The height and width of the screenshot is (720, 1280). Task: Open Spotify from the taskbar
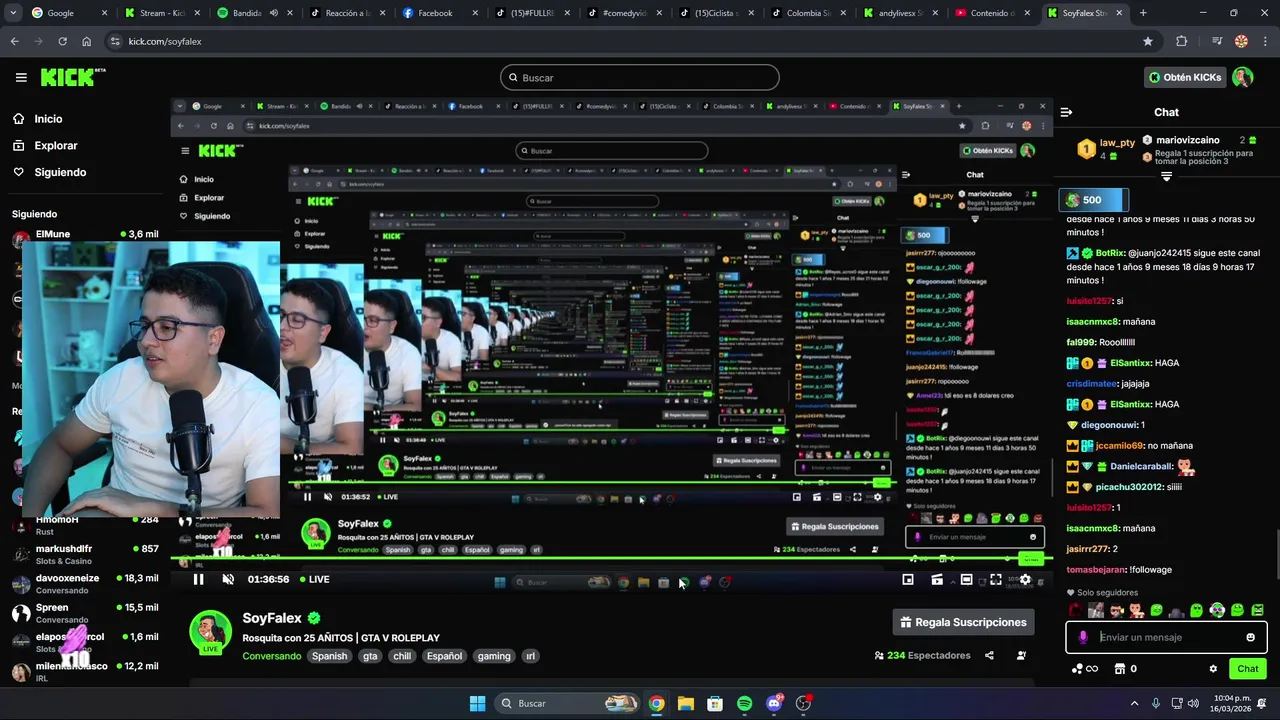745,703
